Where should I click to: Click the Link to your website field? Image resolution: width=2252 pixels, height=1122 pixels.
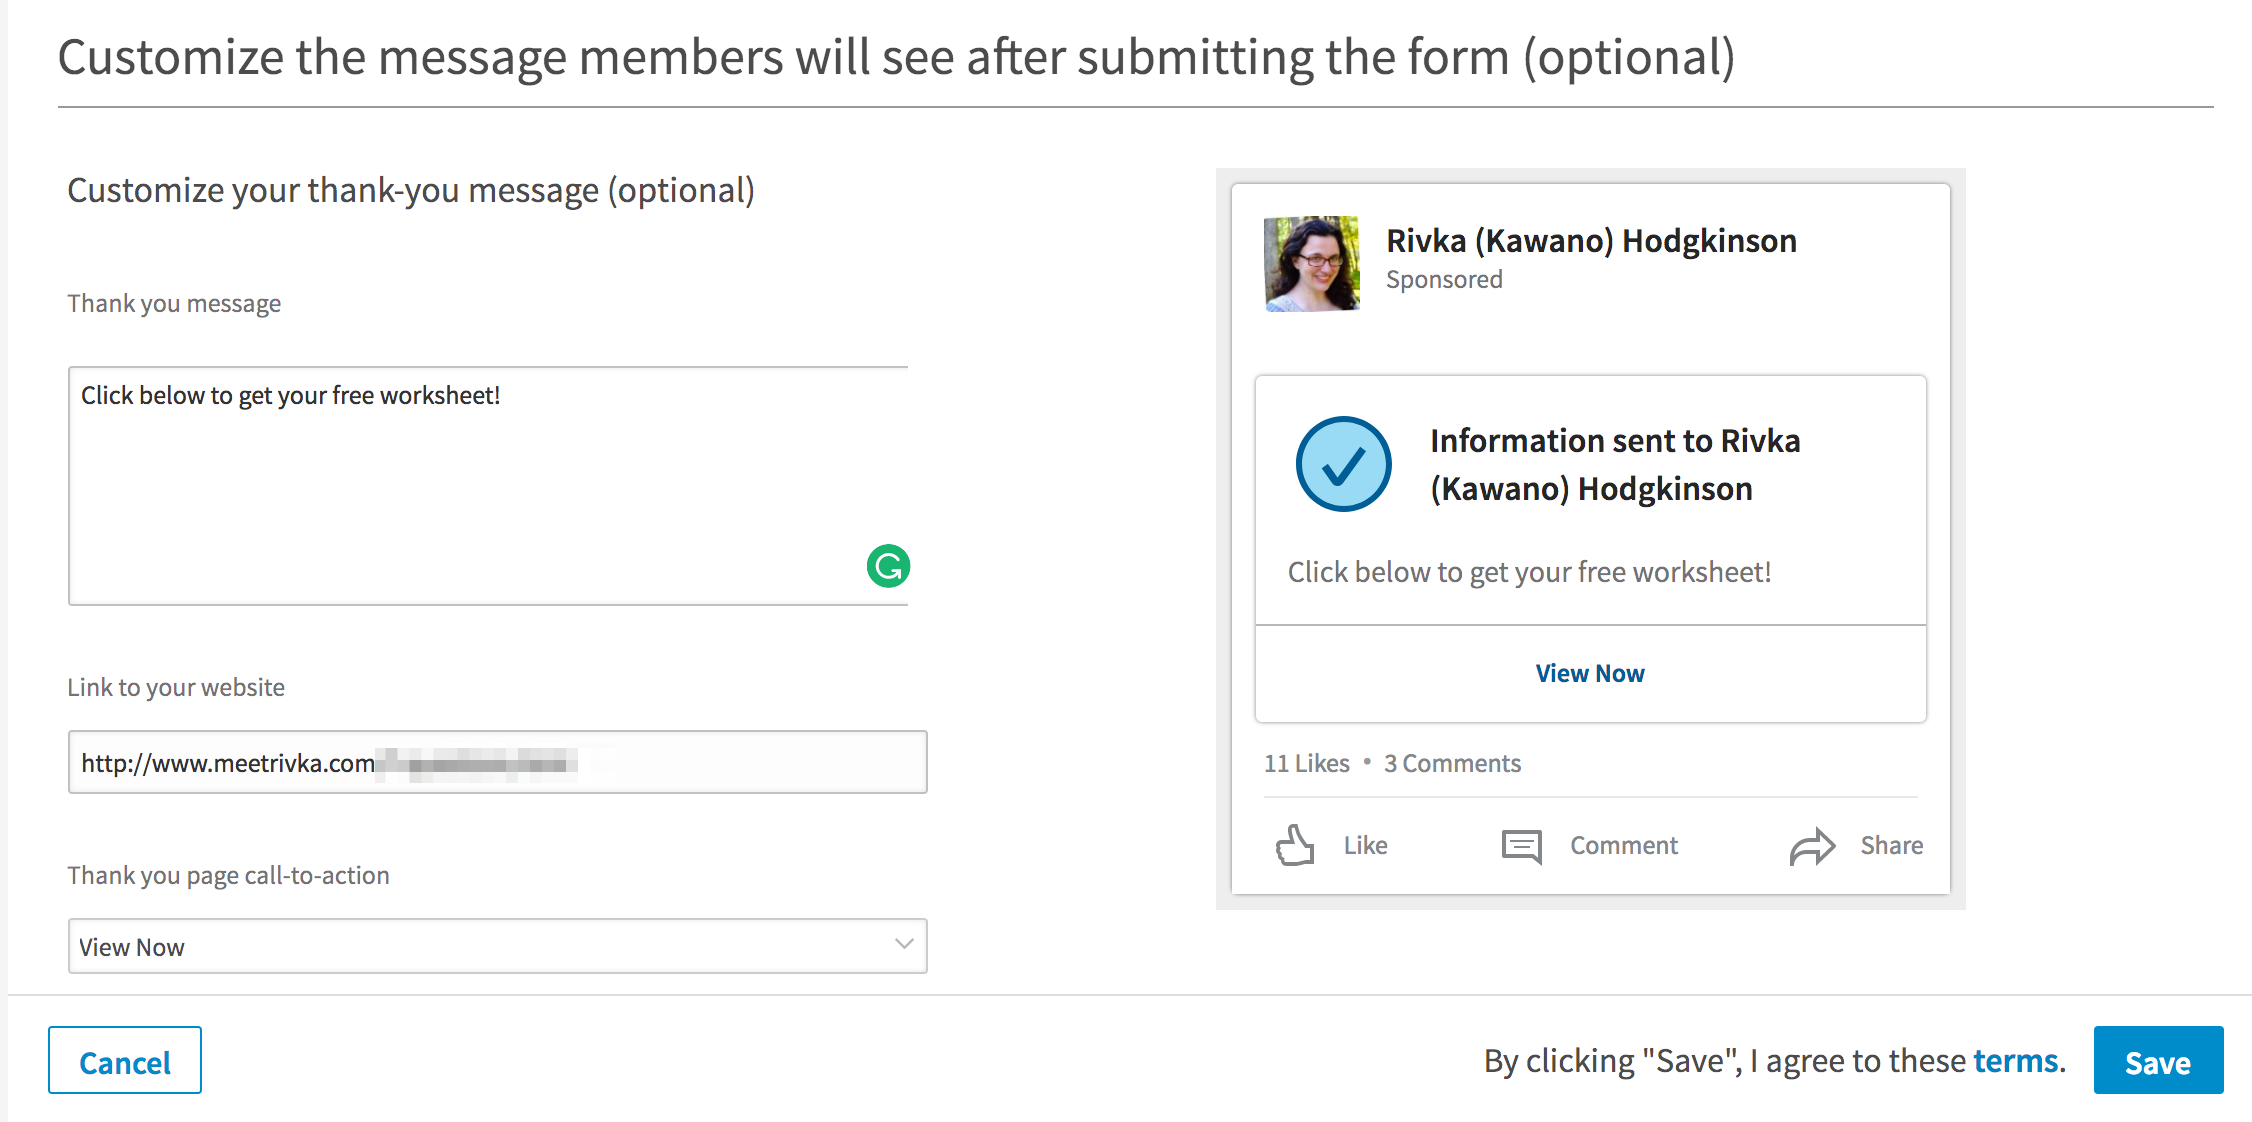click(498, 762)
